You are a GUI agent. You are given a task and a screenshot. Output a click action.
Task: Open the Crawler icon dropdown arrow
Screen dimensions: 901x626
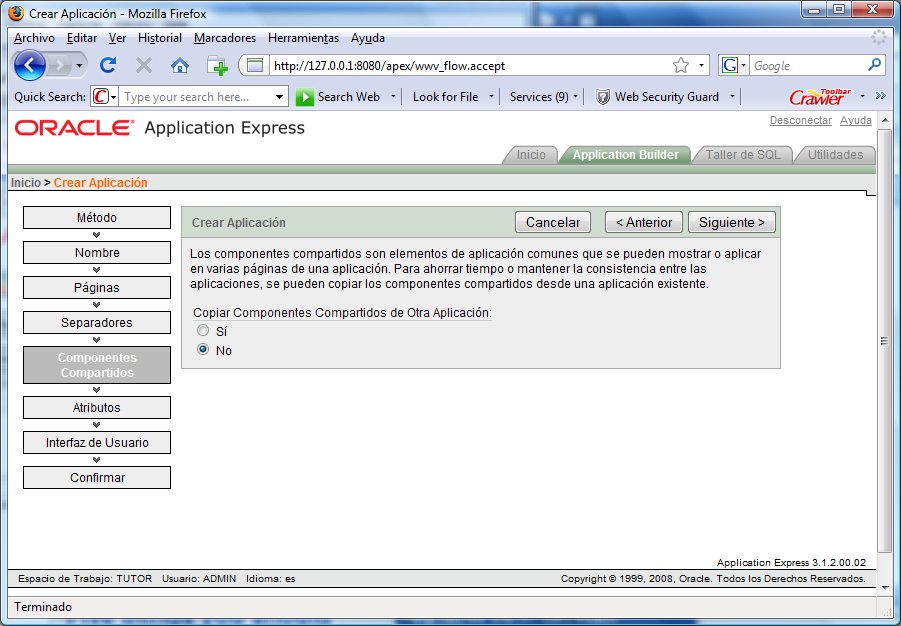[x=113, y=97]
